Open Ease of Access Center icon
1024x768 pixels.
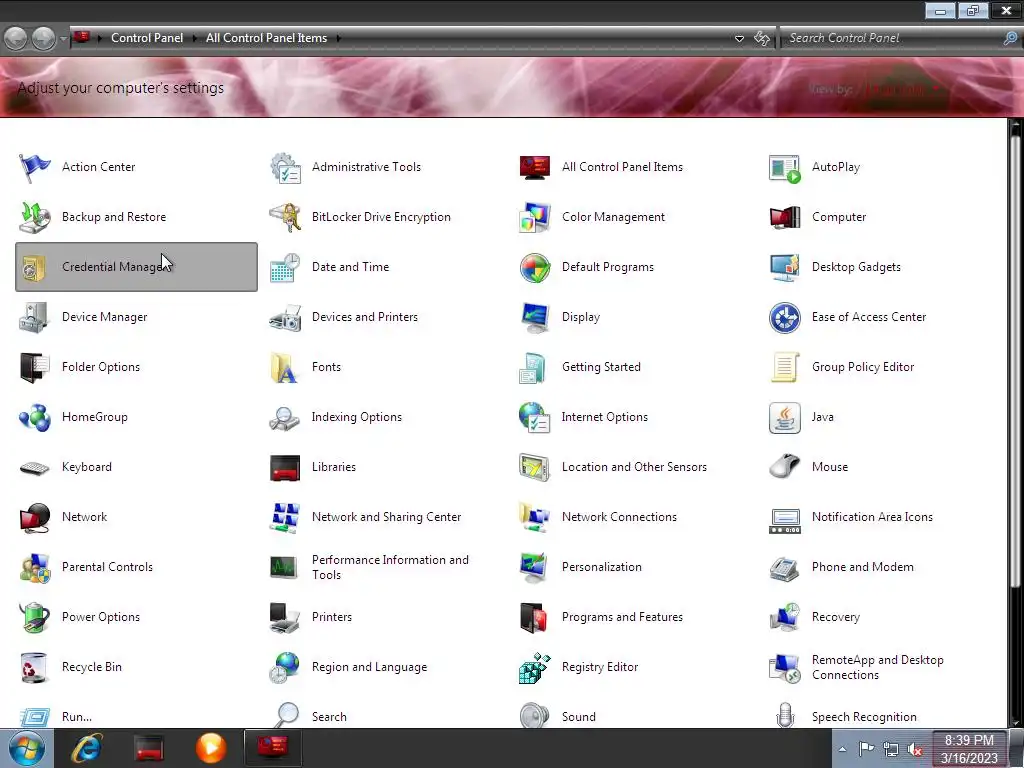click(784, 317)
